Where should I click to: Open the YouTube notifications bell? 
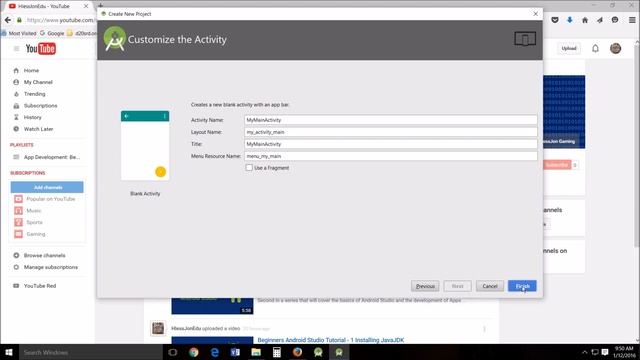595,49
